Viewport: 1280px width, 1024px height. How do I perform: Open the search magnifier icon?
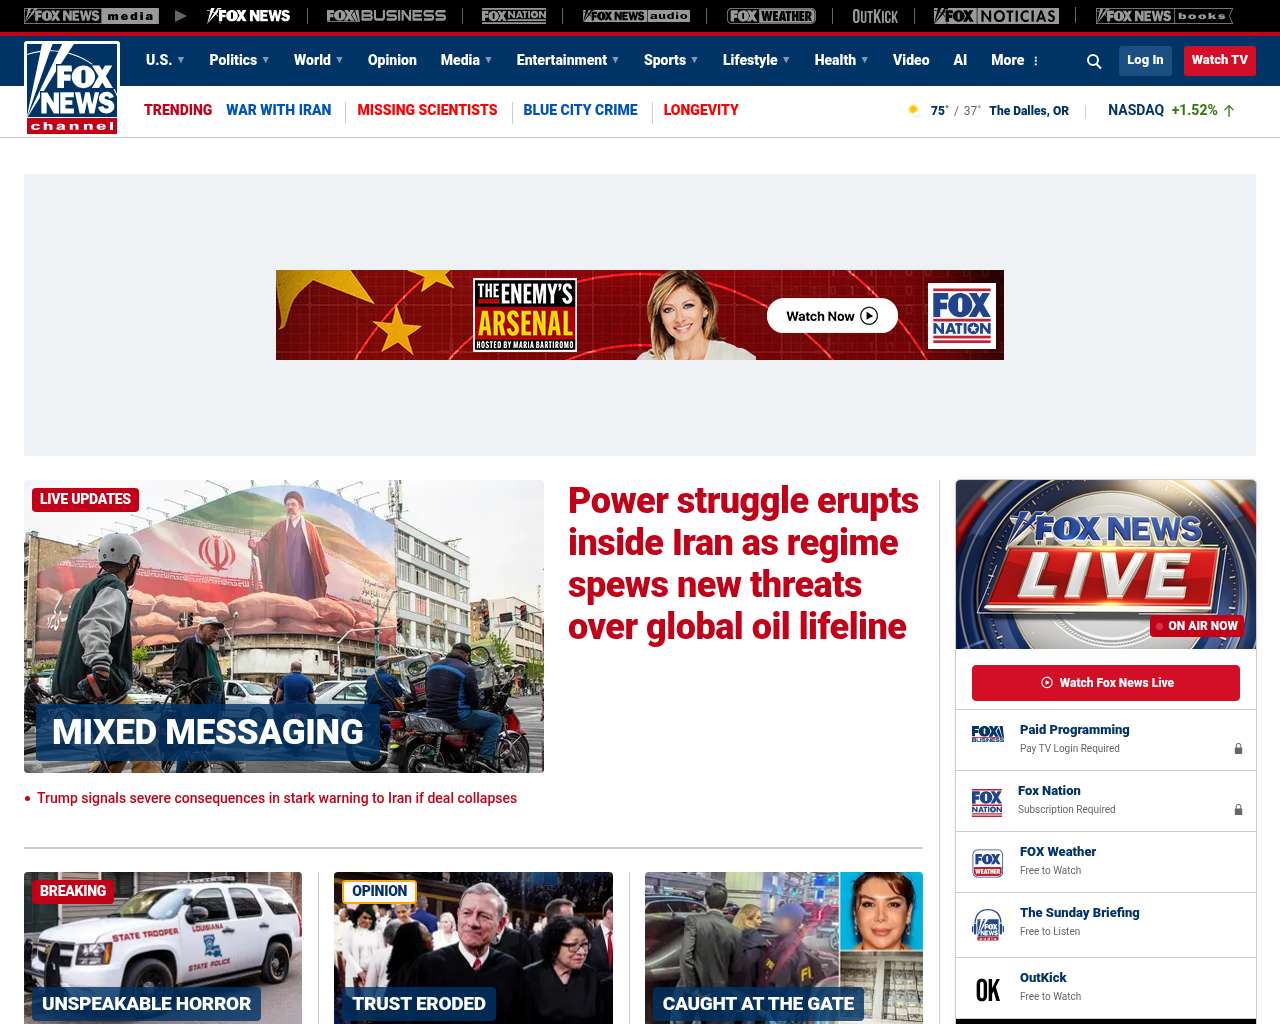click(1094, 61)
